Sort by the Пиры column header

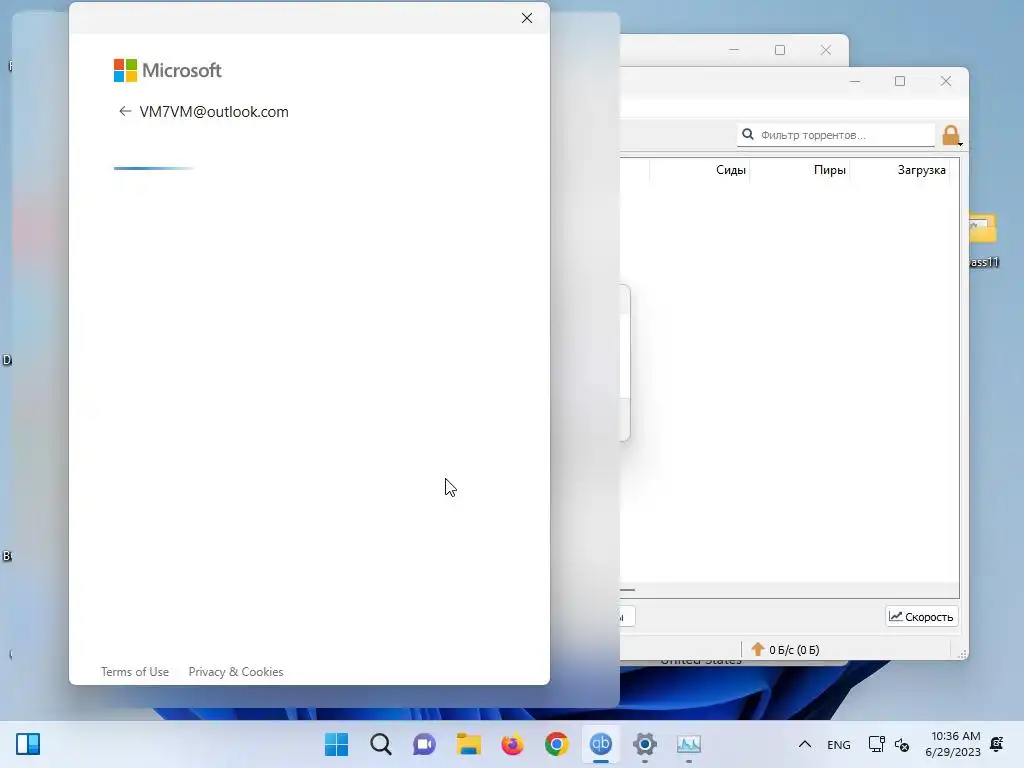[829, 170]
